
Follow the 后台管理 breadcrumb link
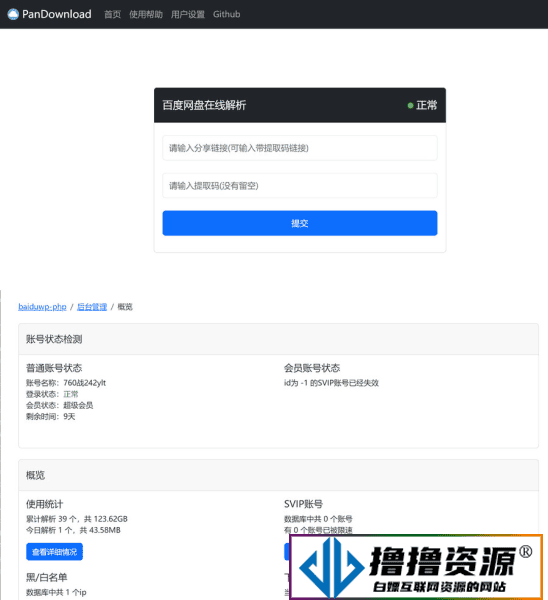click(92, 307)
